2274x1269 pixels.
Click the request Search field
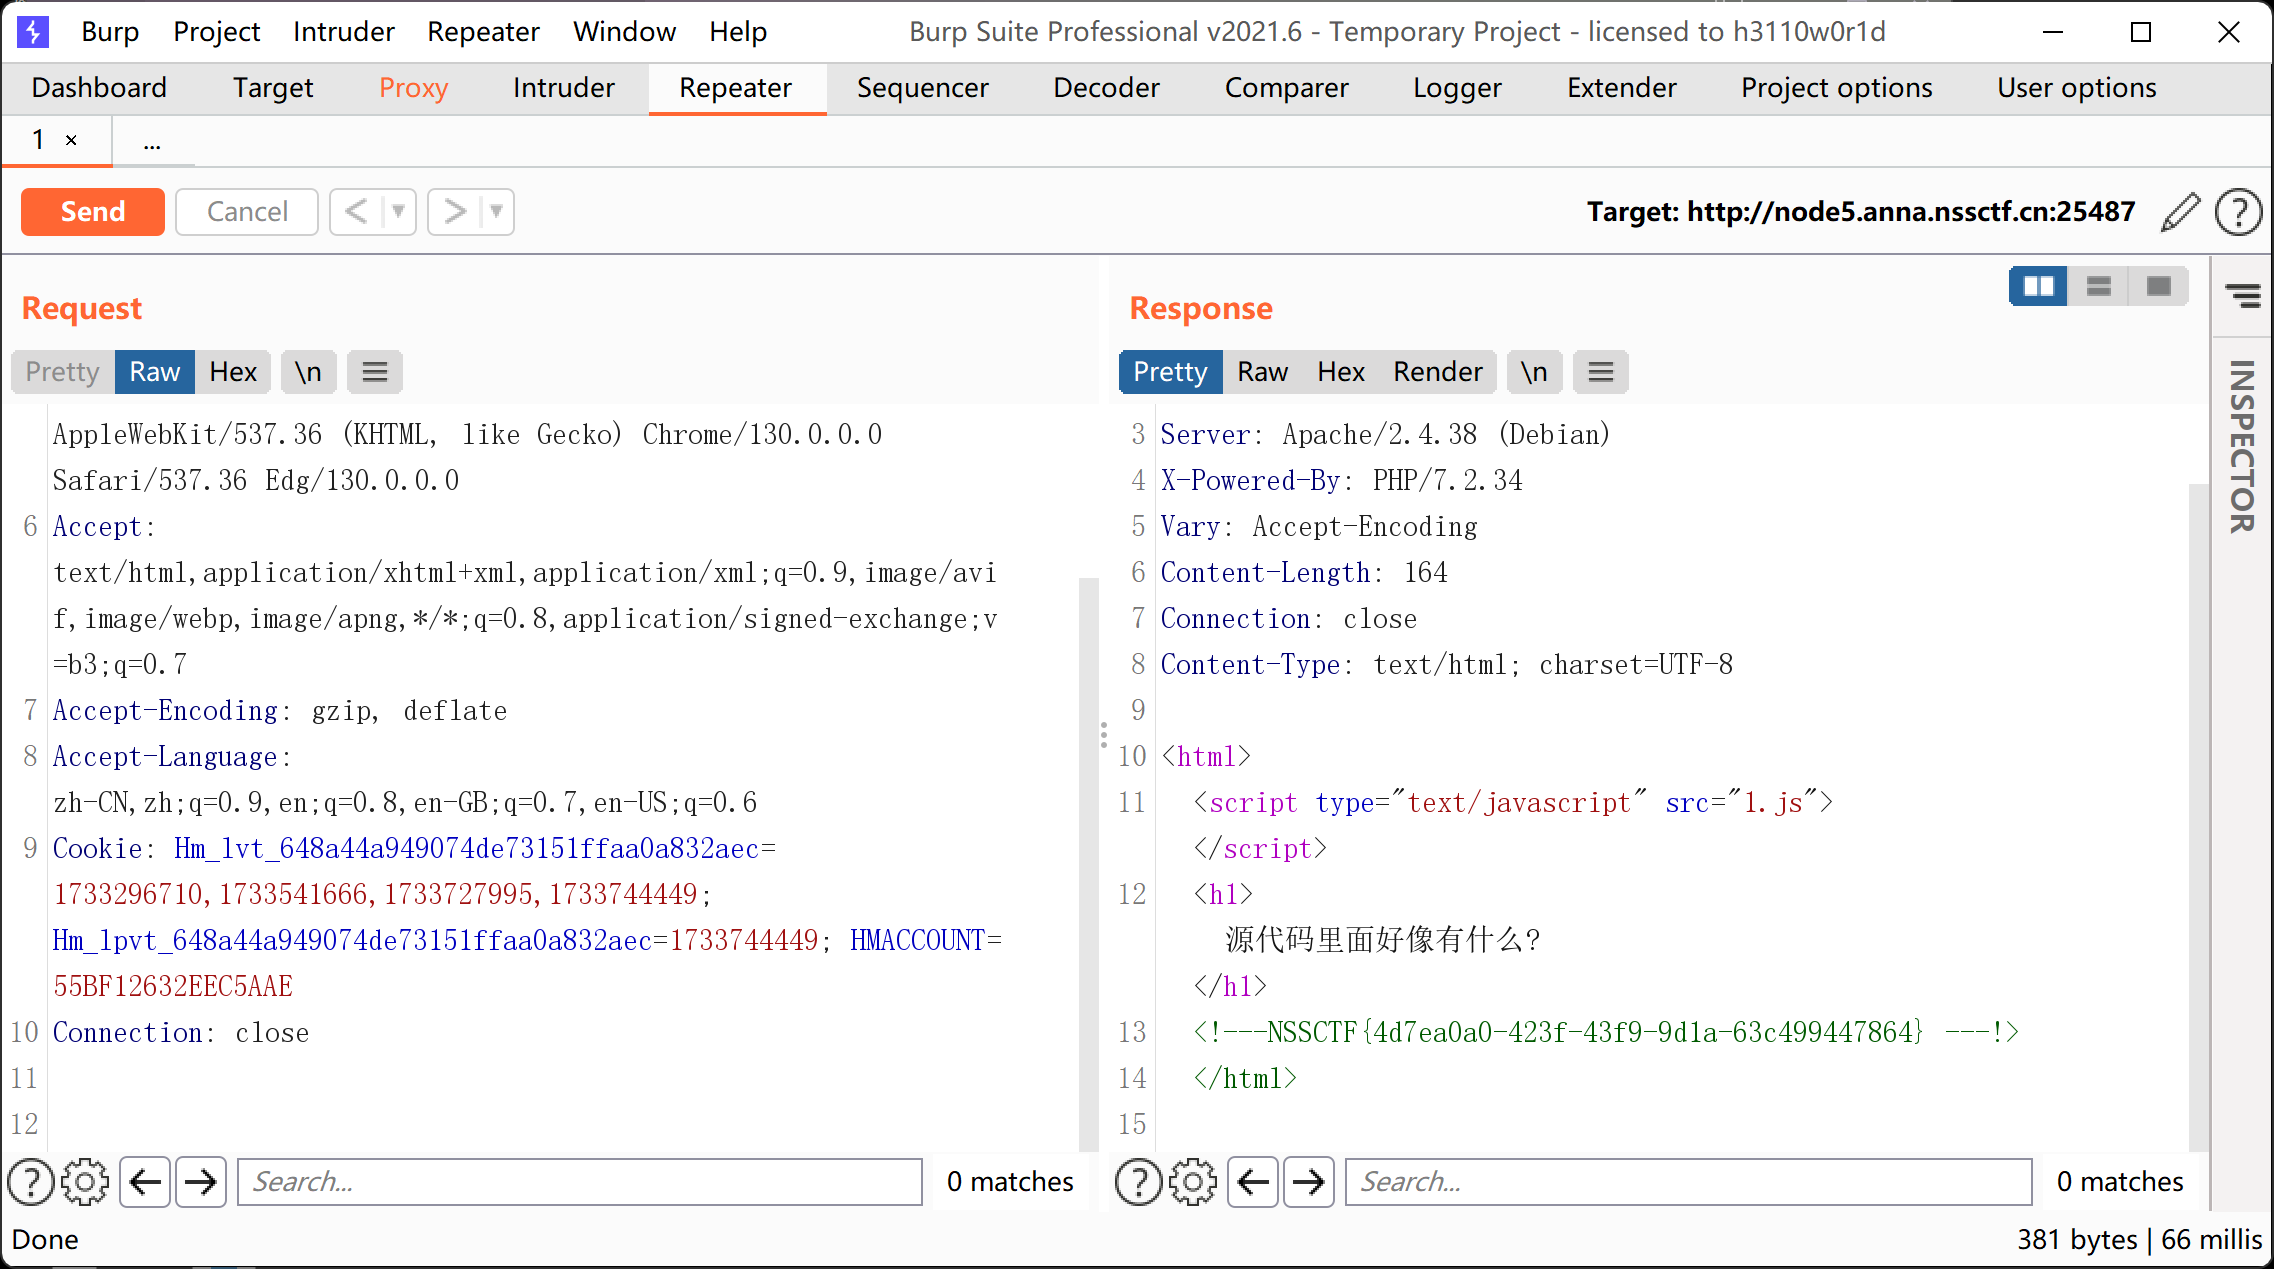(579, 1182)
